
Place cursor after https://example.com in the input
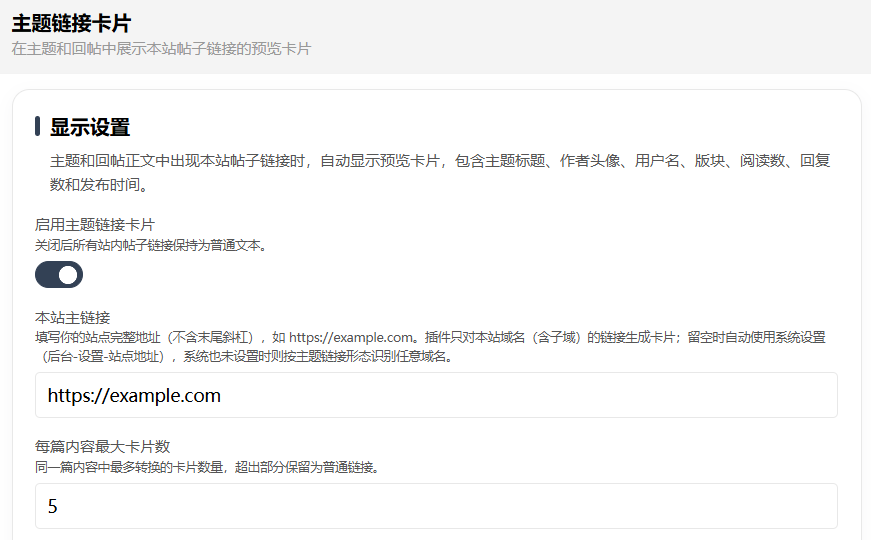[222, 396]
